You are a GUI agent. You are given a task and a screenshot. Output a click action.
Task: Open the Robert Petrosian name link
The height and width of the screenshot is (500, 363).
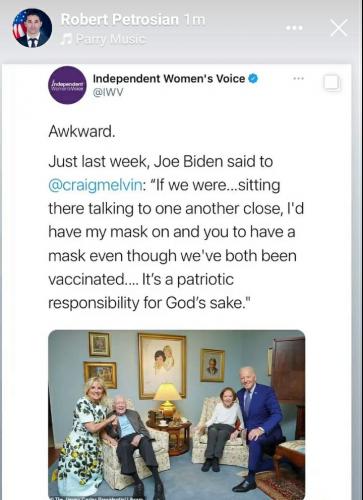120,19
